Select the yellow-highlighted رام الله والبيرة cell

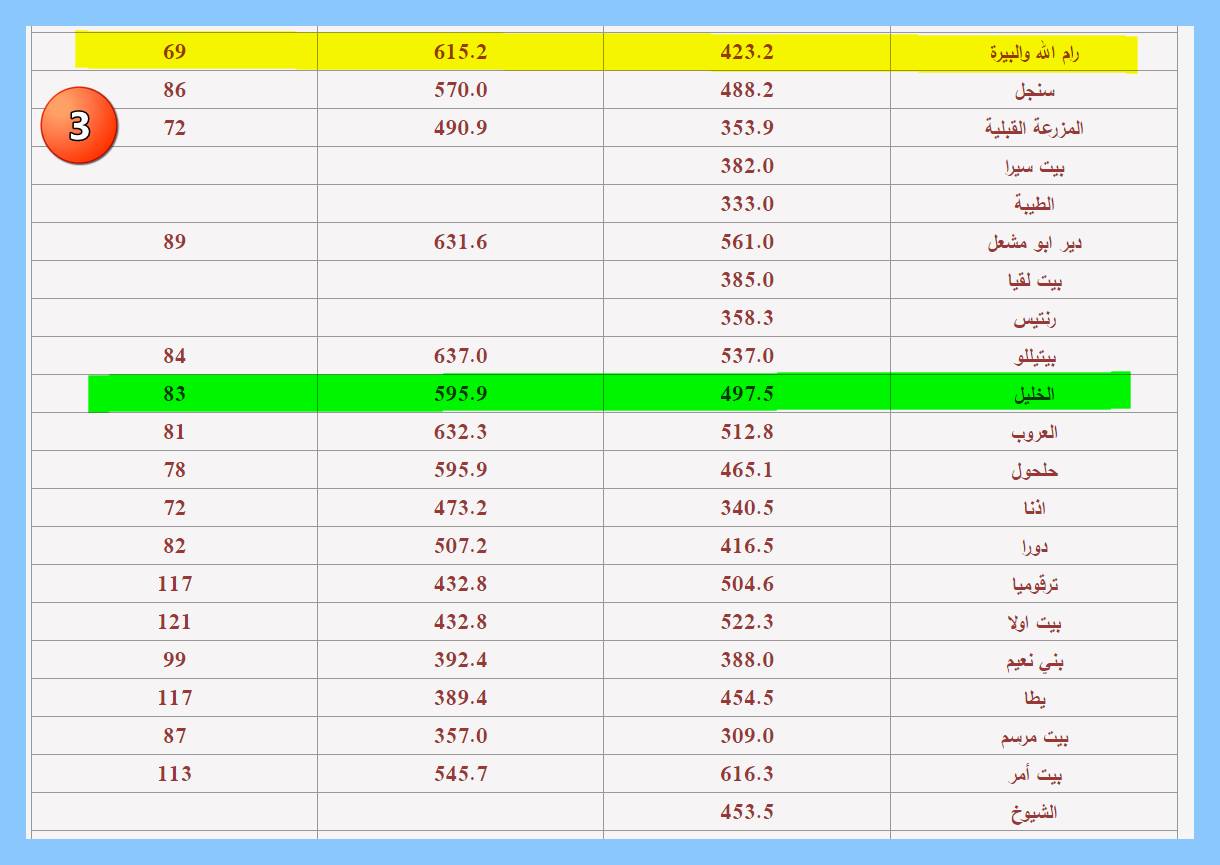pos(1034,53)
